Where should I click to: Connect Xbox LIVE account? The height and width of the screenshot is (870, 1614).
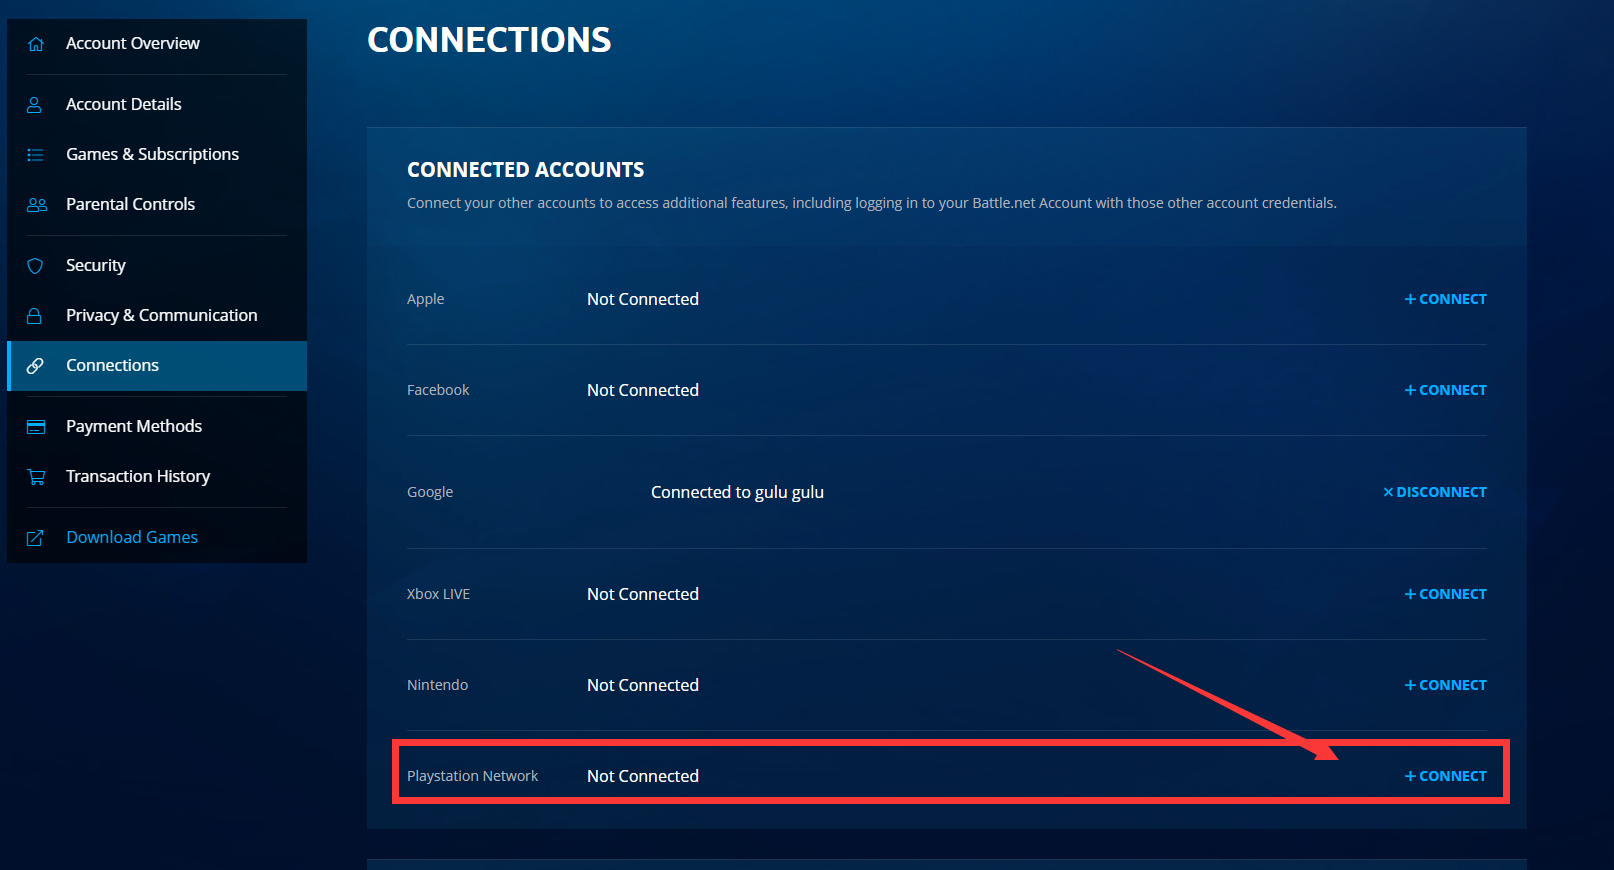click(1445, 594)
